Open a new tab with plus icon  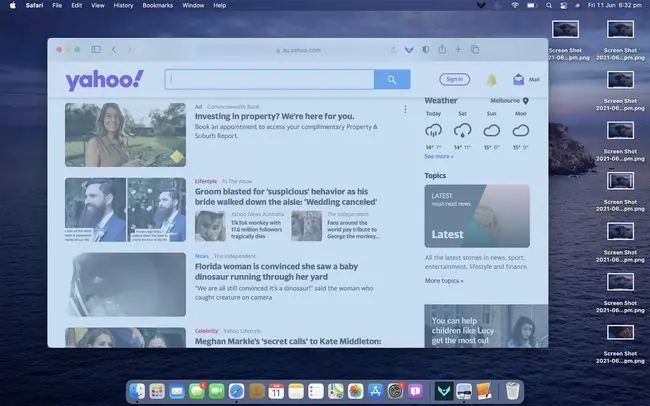pos(458,49)
